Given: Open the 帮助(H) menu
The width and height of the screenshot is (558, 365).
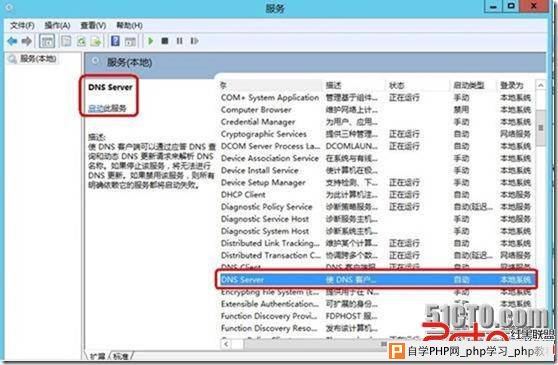Looking at the screenshot, I should click(130, 25).
